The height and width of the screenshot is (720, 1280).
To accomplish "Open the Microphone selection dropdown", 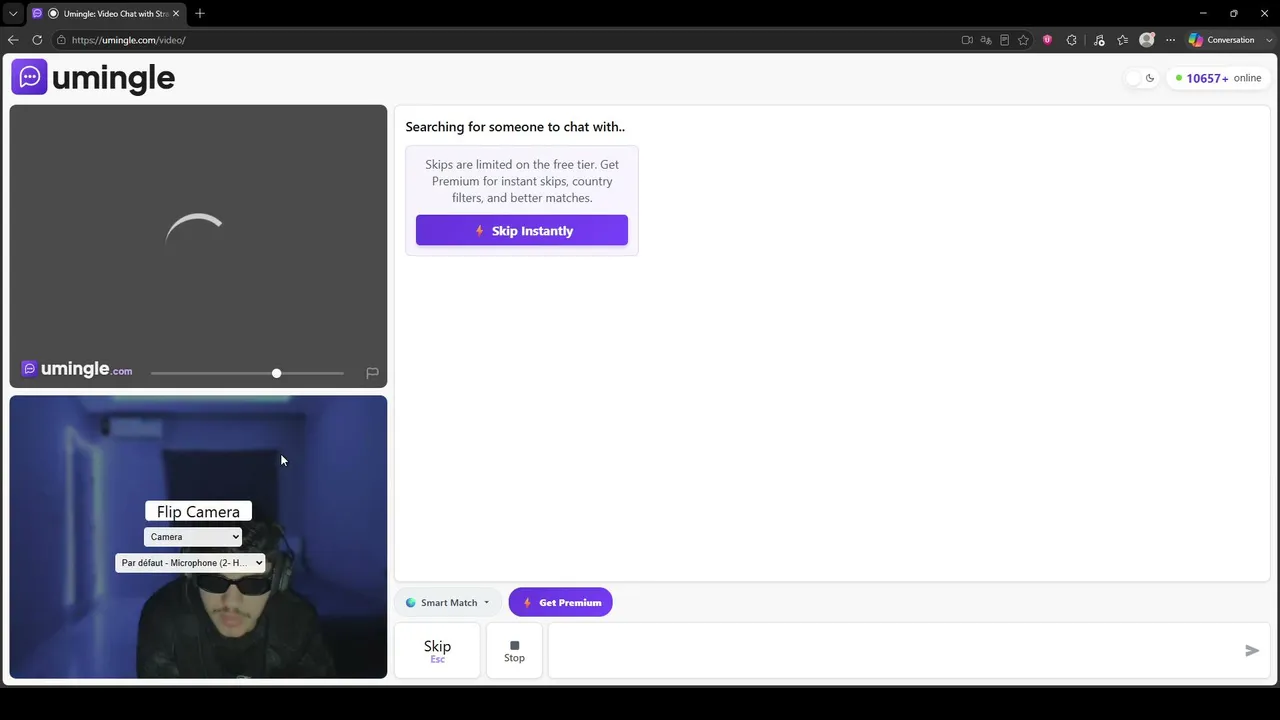I will pyautogui.click(x=190, y=563).
